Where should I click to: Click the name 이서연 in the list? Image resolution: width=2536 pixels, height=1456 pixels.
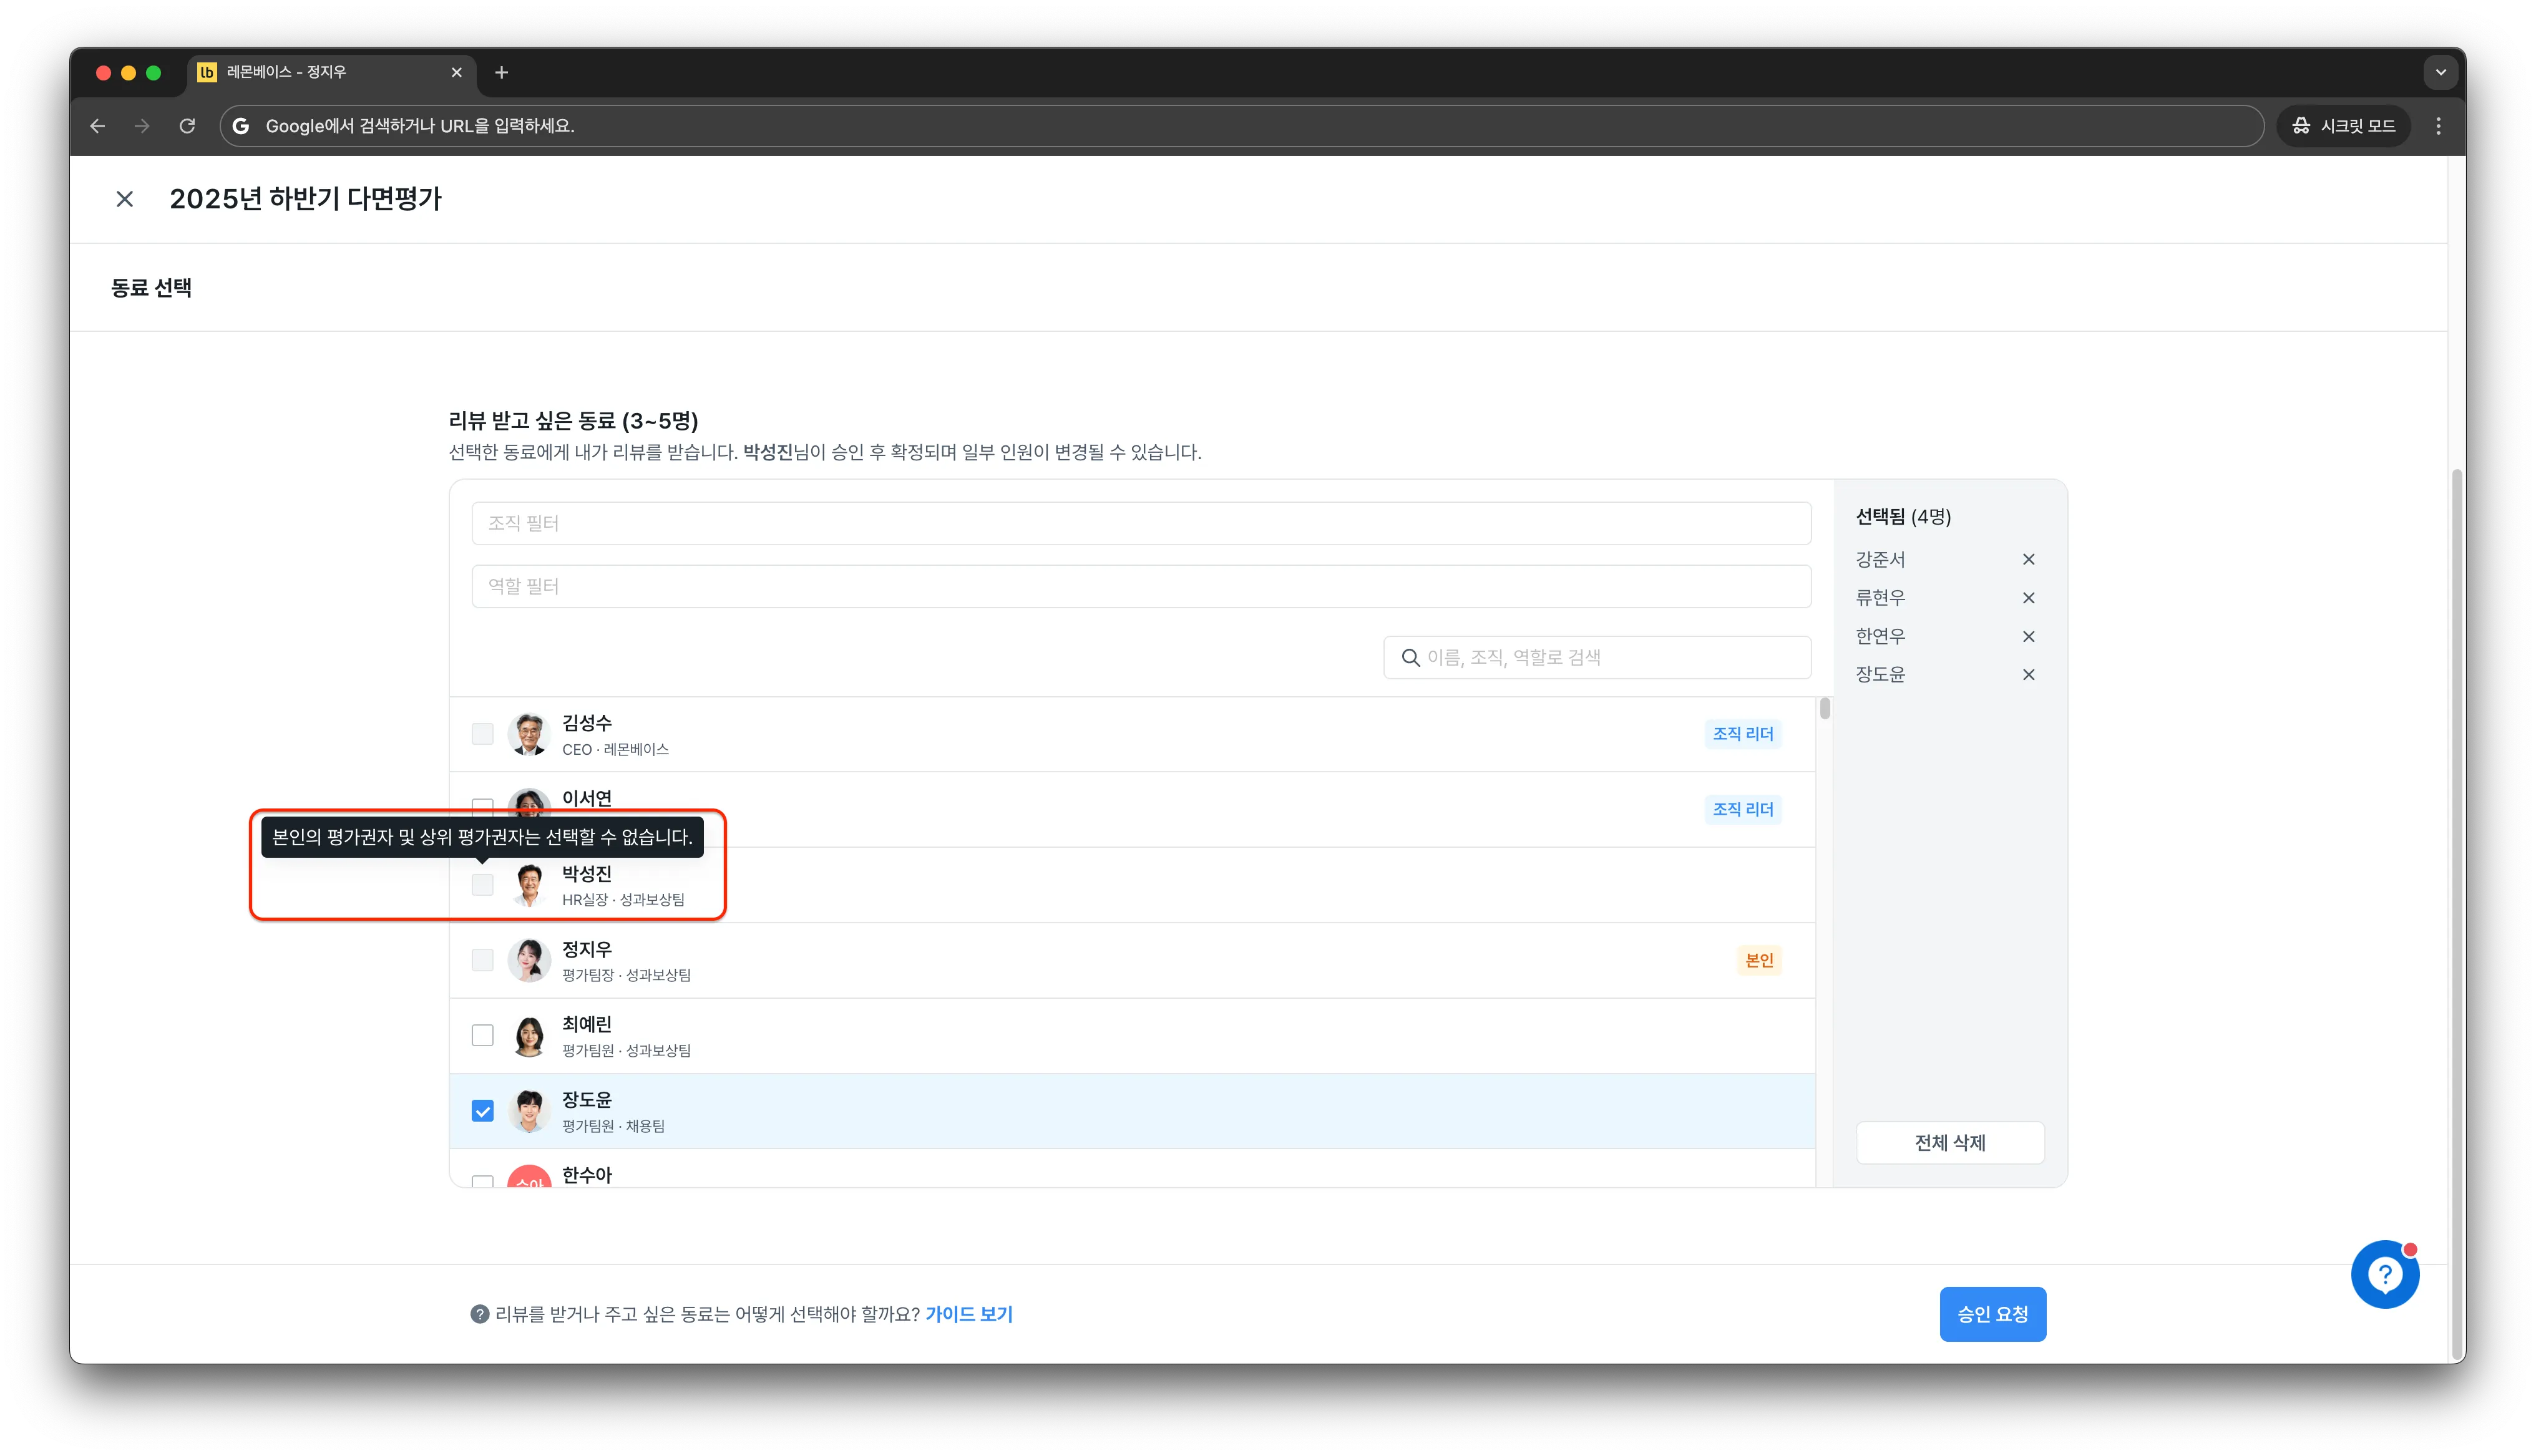click(587, 798)
